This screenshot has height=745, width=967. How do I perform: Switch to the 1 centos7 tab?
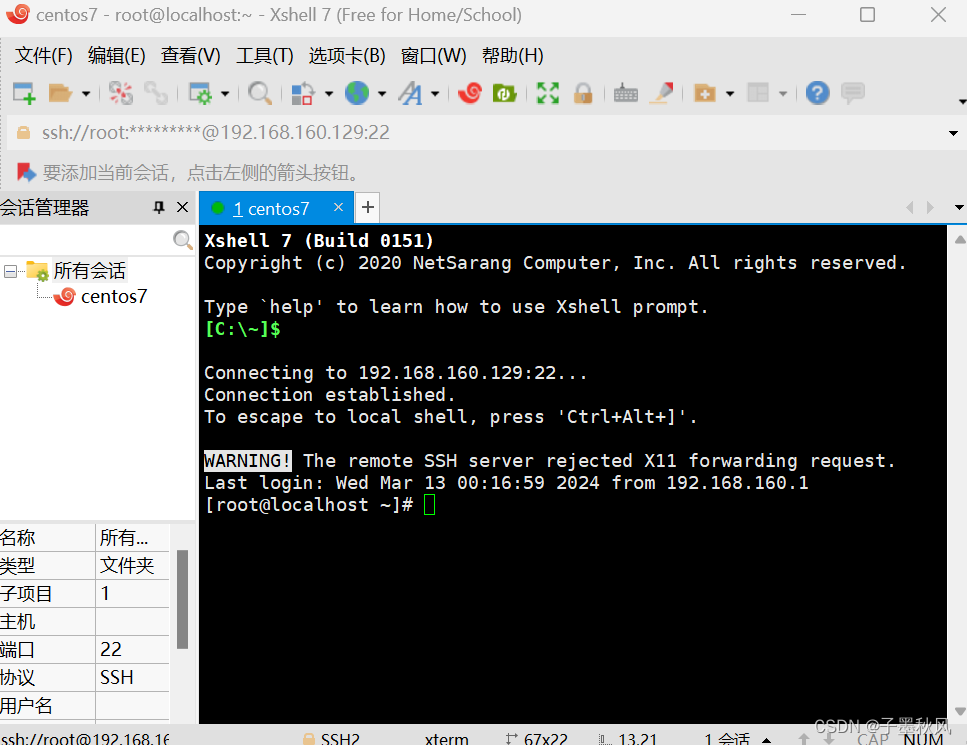tap(271, 209)
